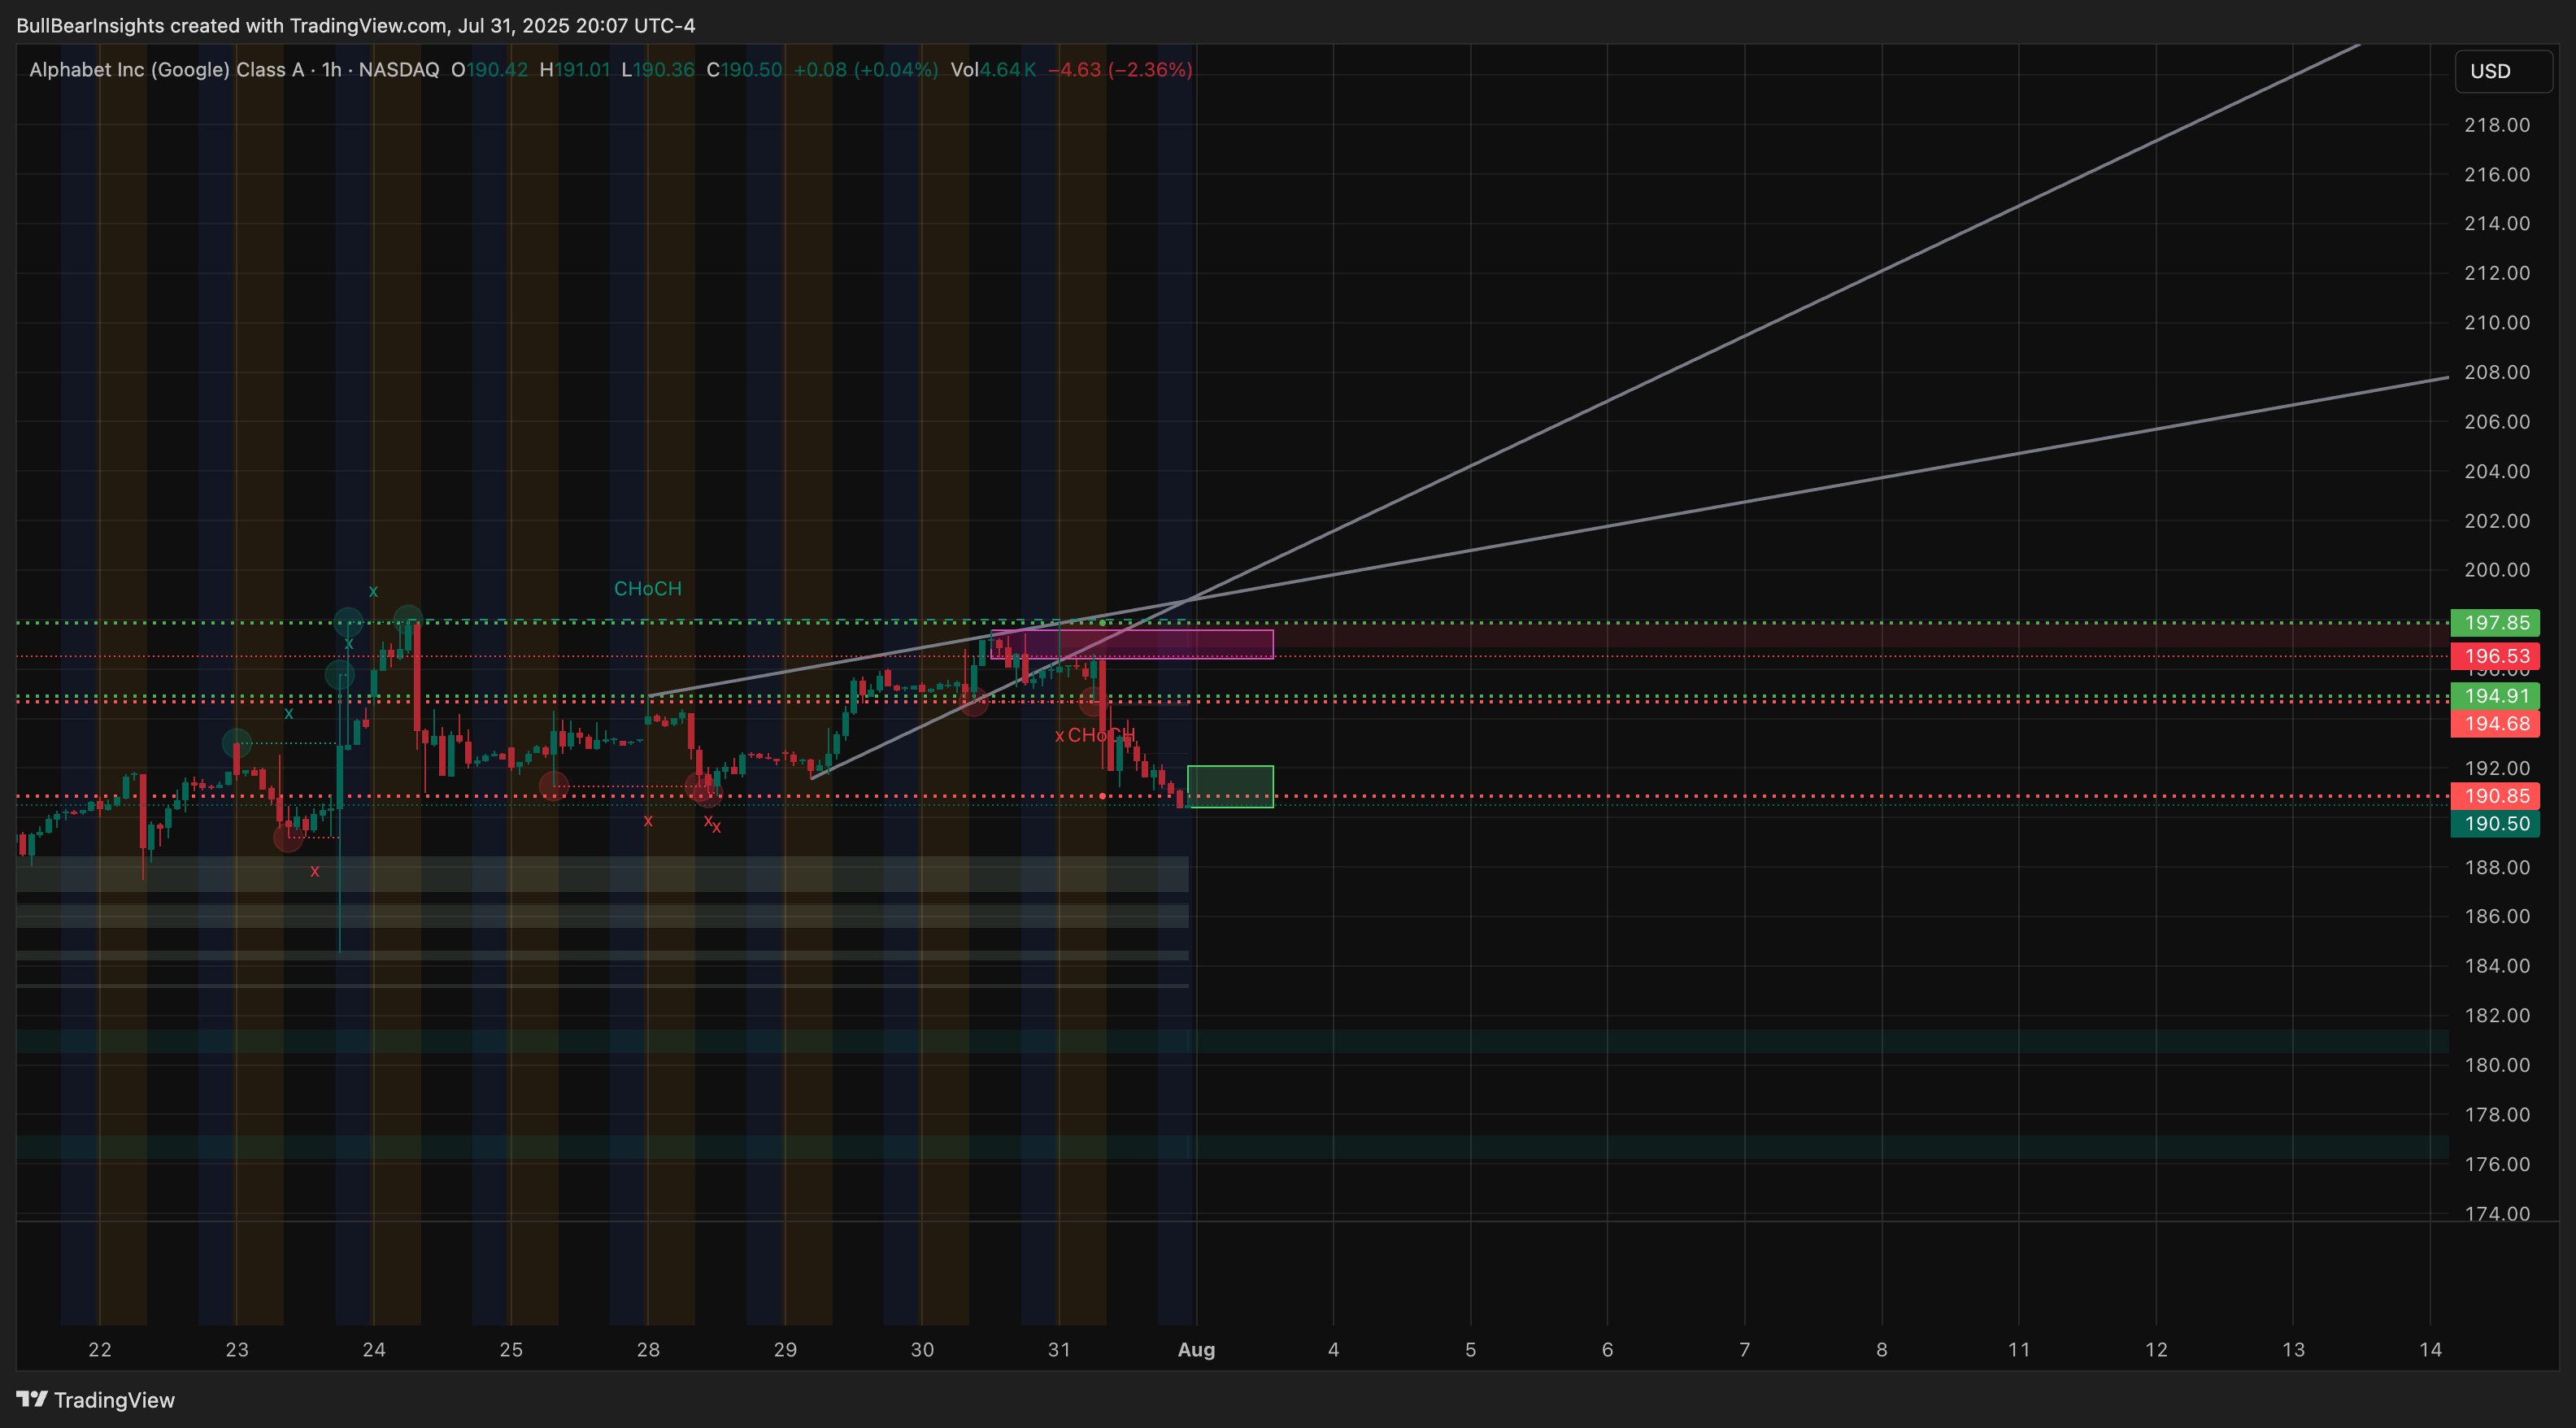Click the TradingView logo at bottom left
The width and height of the screenshot is (2576, 1428).
(x=96, y=1399)
